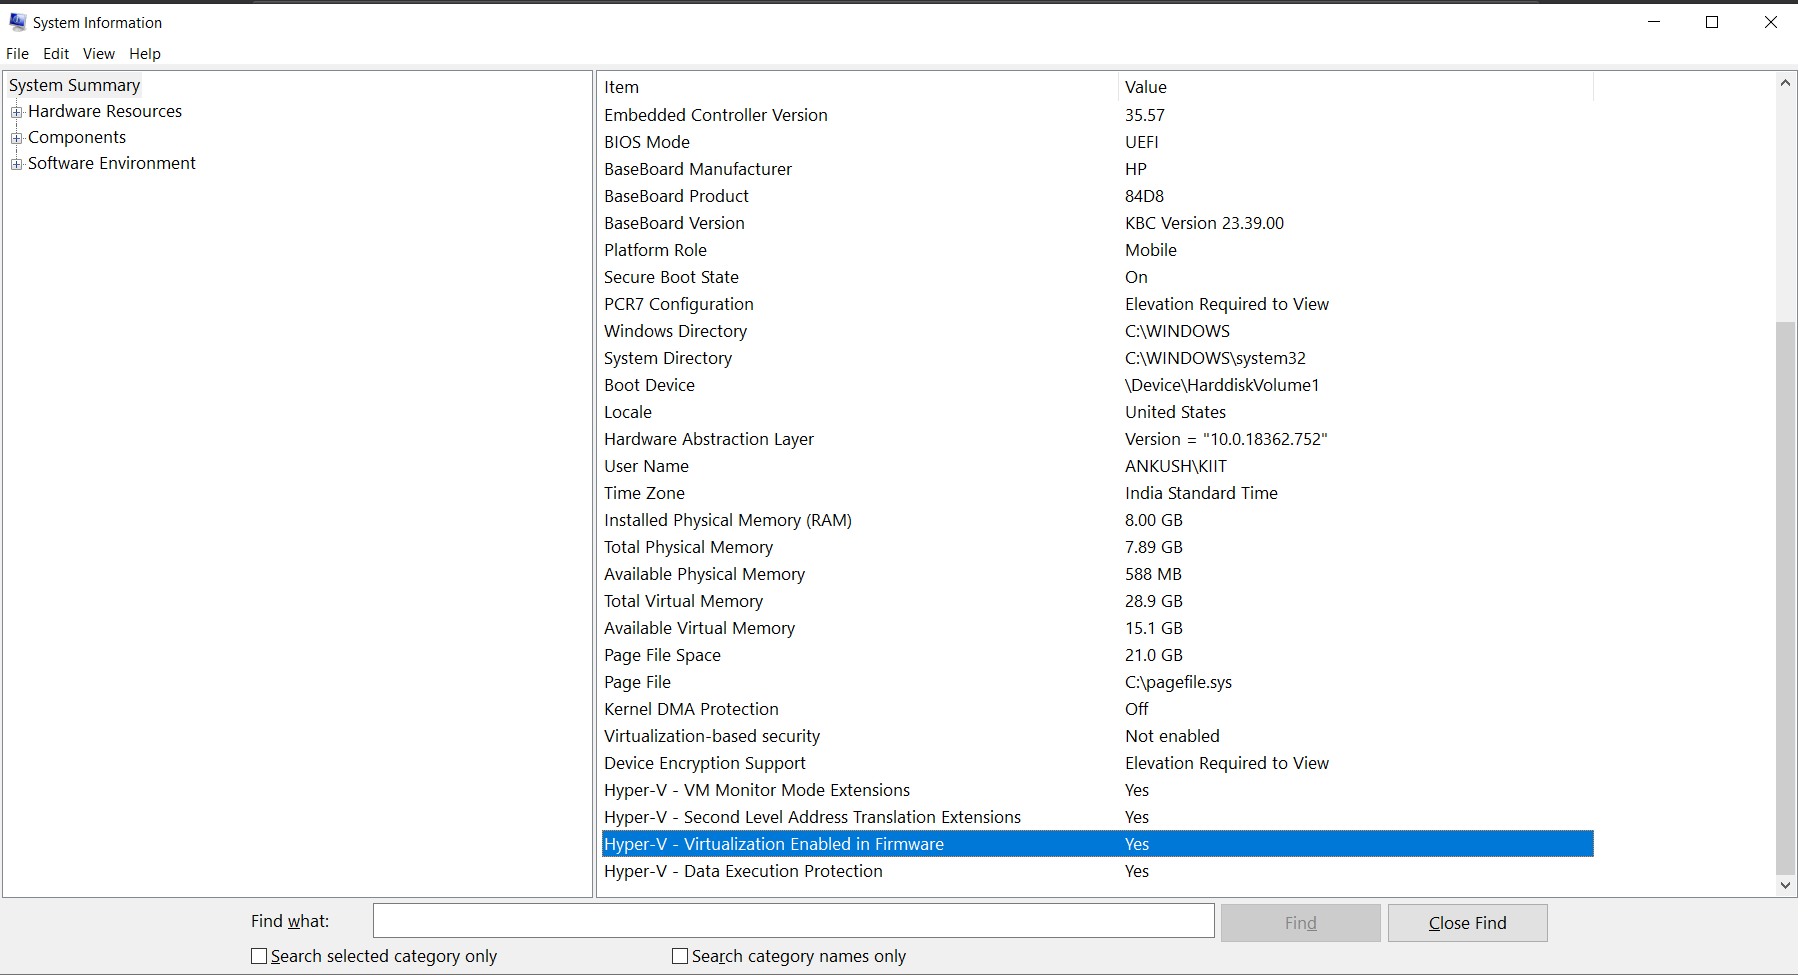1798x976 pixels.
Task: Click the scrollbar down arrow
Action: click(x=1785, y=885)
